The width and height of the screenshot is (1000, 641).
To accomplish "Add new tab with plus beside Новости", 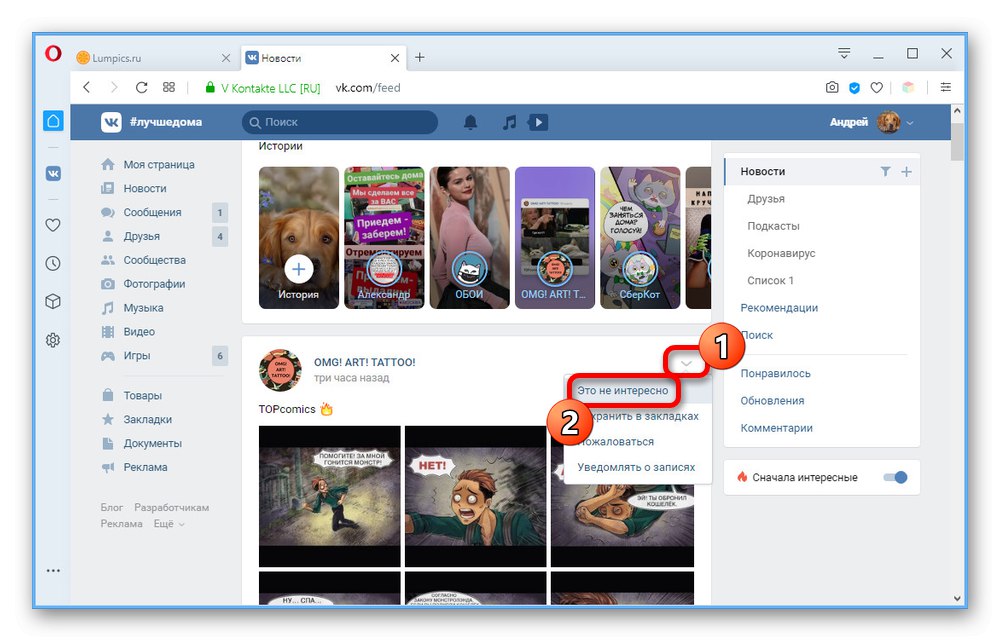I will [420, 57].
